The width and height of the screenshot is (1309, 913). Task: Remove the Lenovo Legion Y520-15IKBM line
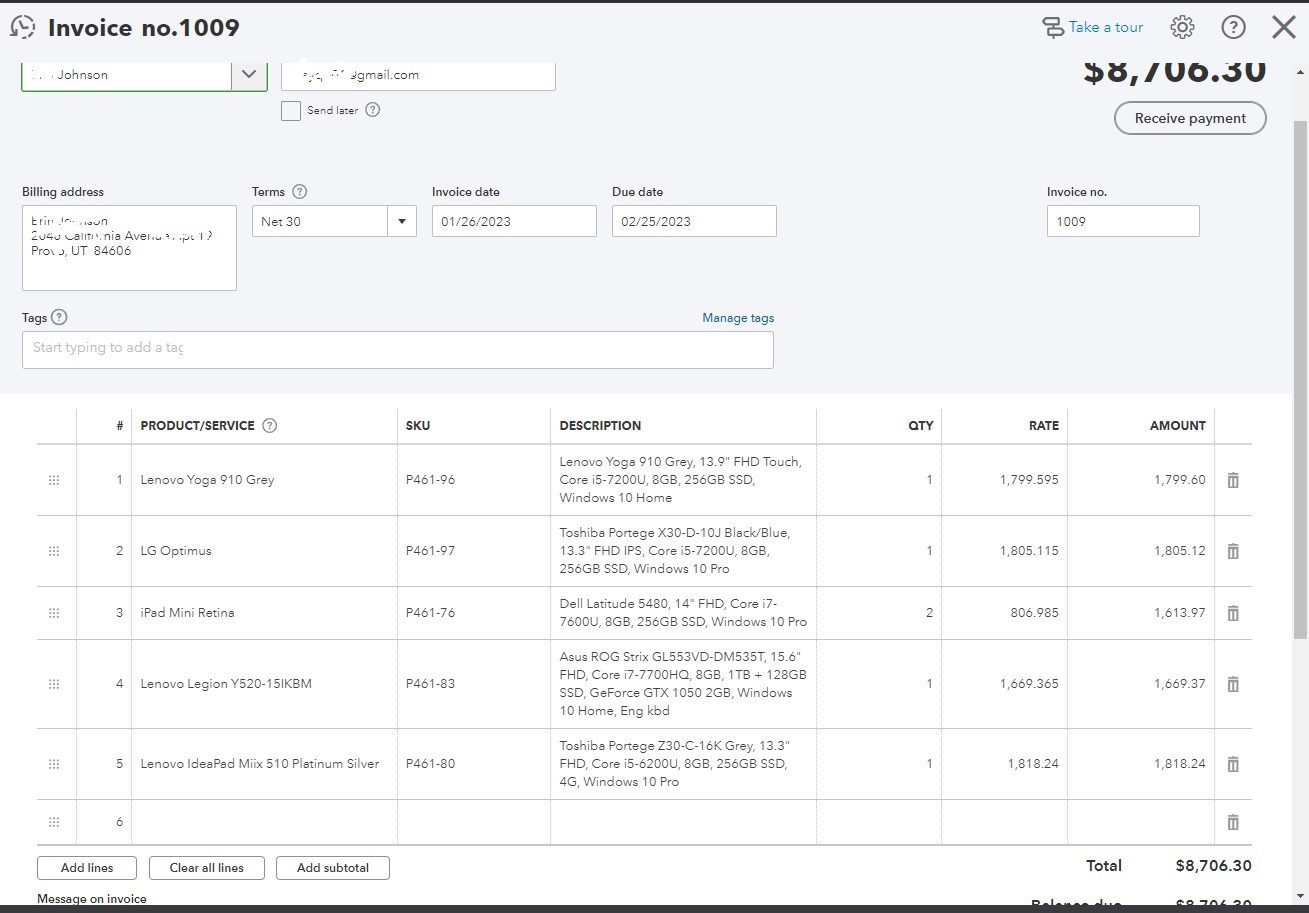1233,684
